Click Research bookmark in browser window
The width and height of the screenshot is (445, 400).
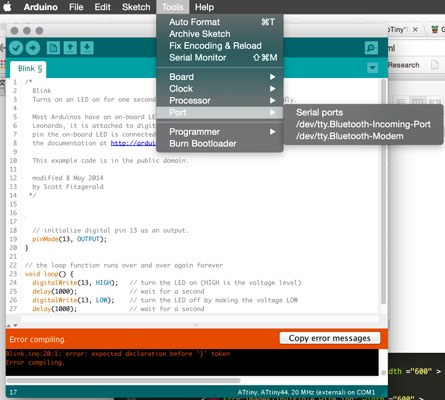pyautogui.click(x=404, y=65)
